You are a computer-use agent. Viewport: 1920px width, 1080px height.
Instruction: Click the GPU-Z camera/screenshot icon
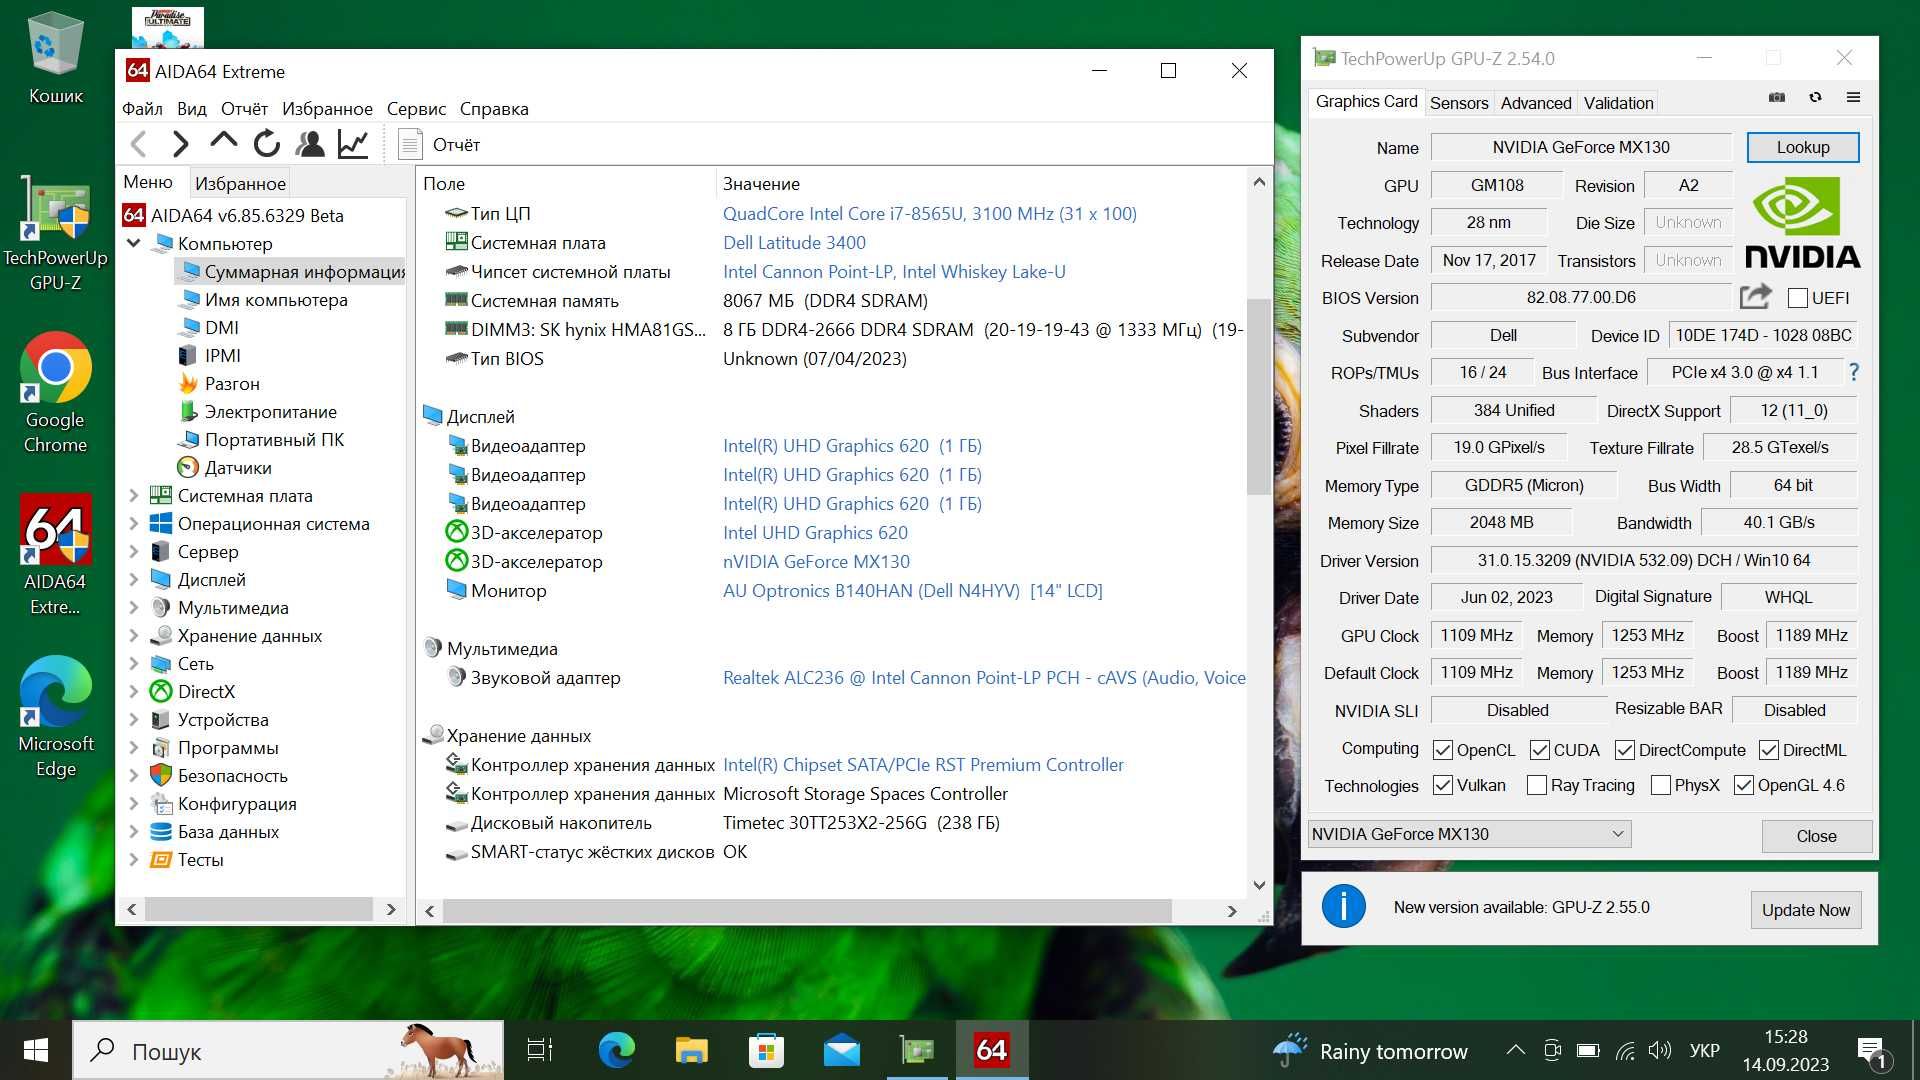(1778, 98)
